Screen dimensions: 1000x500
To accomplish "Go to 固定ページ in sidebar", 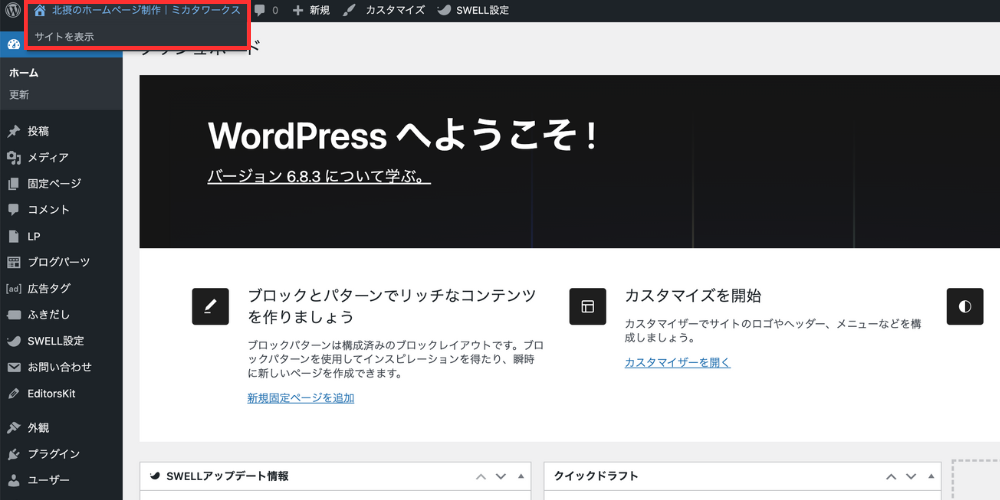I will (54, 184).
